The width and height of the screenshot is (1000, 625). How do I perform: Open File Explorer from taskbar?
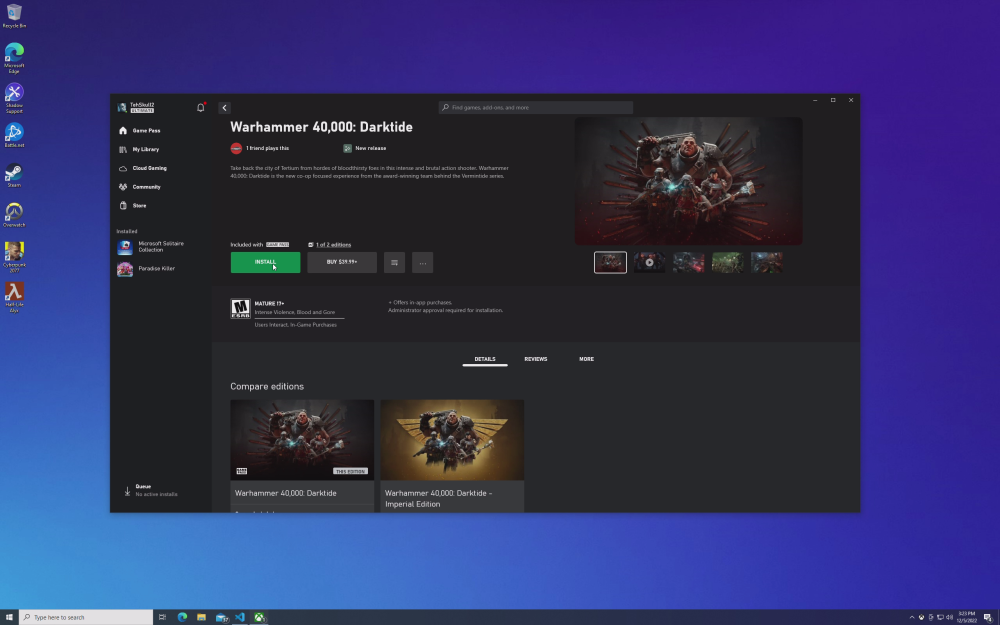(x=202, y=617)
